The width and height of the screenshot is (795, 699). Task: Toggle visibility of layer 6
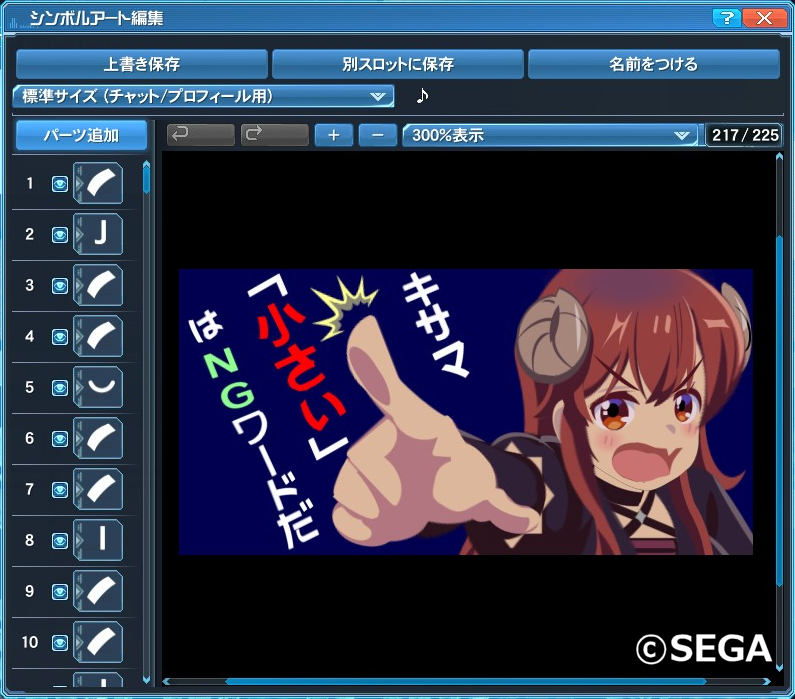[60, 438]
